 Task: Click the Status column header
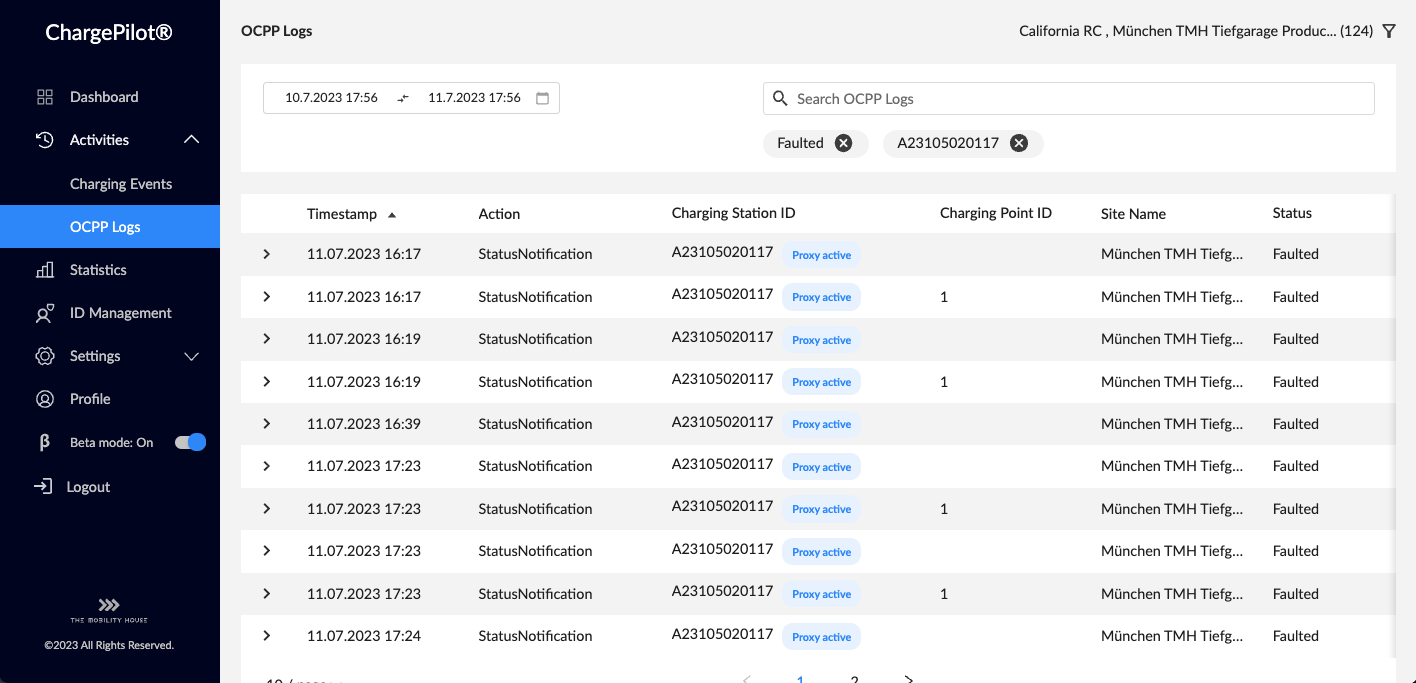1292,213
